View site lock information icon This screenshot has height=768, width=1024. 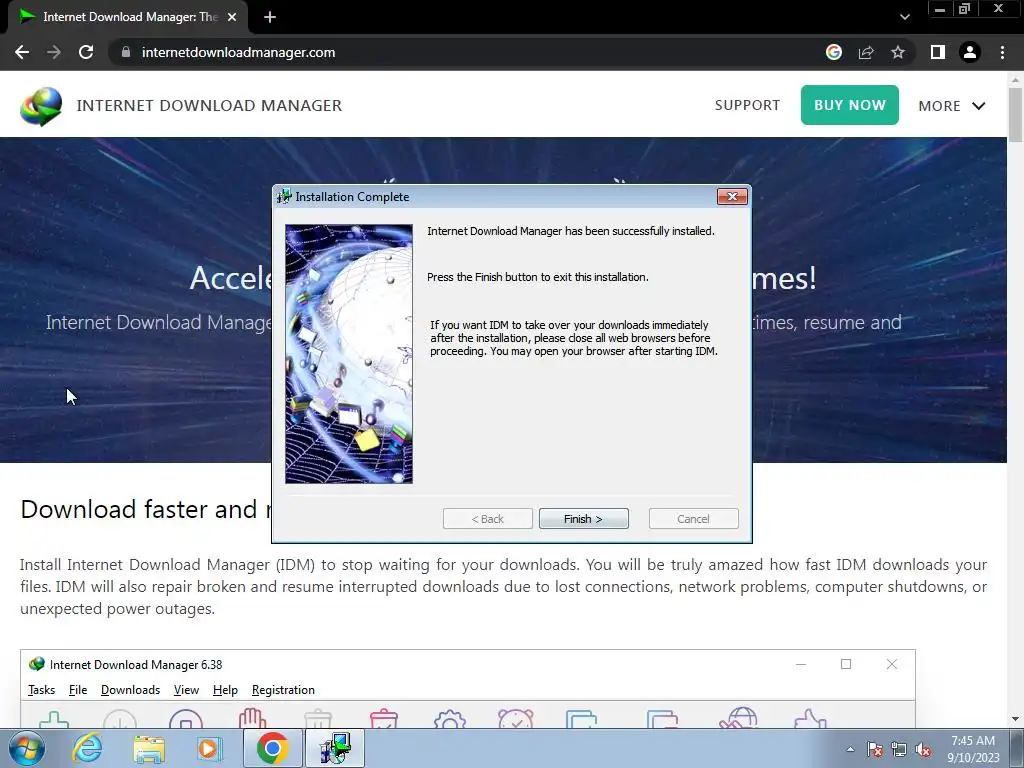[x=126, y=52]
